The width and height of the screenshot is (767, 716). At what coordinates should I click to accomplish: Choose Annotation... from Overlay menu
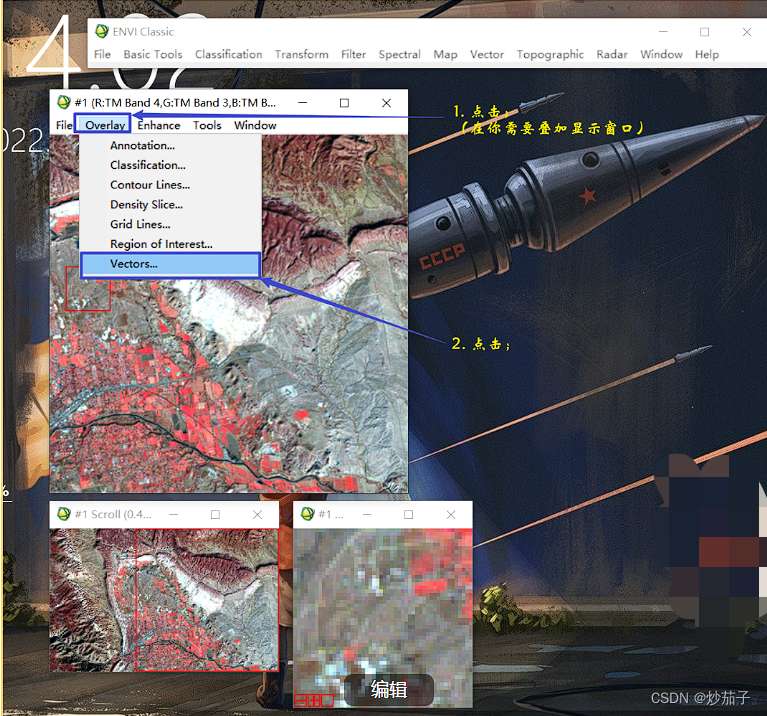click(142, 145)
